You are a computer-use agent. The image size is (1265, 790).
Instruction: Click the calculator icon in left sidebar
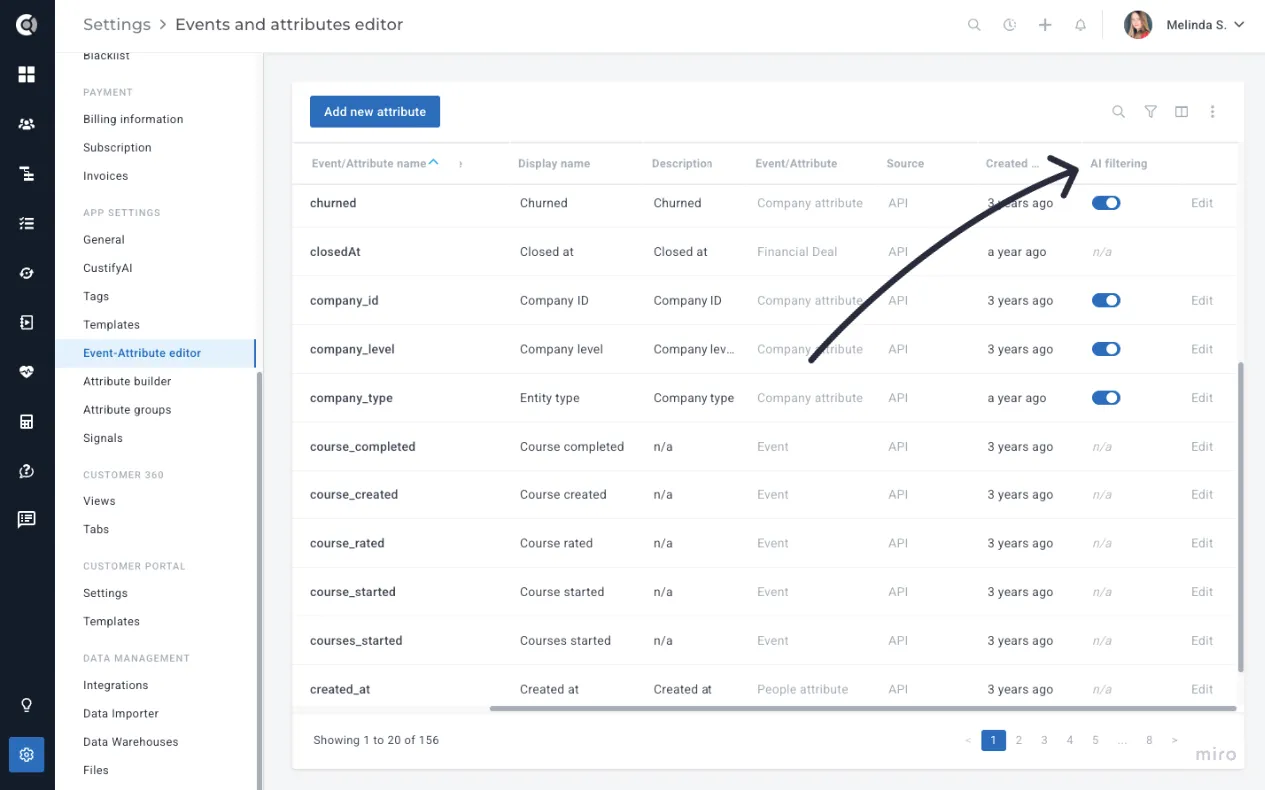tap(27, 421)
